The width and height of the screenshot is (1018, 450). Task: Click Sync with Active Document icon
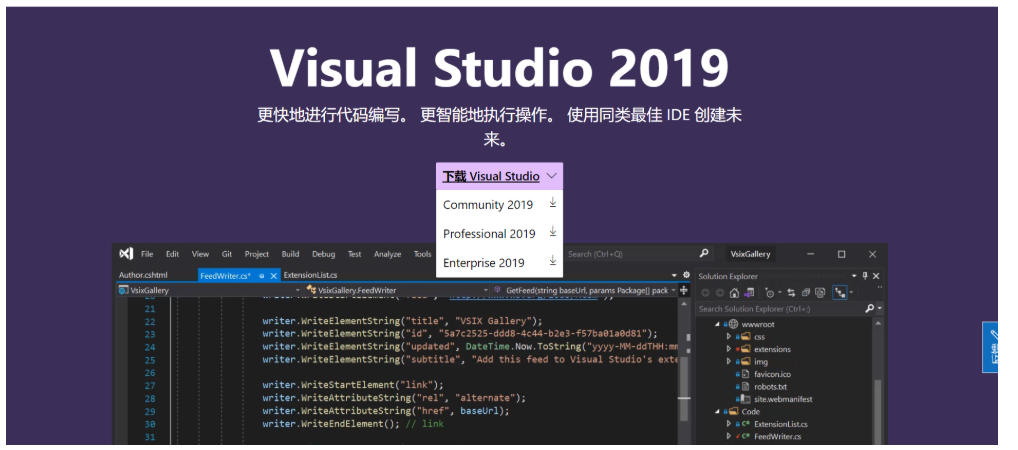point(791,292)
